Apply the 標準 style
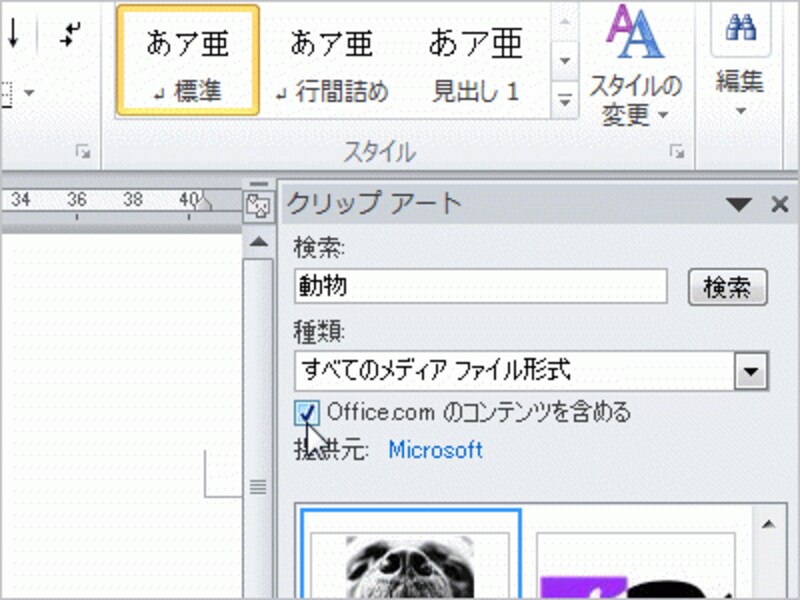The width and height of the screenshot is (800, 600). pyautogui.click(x=188, y=60)
